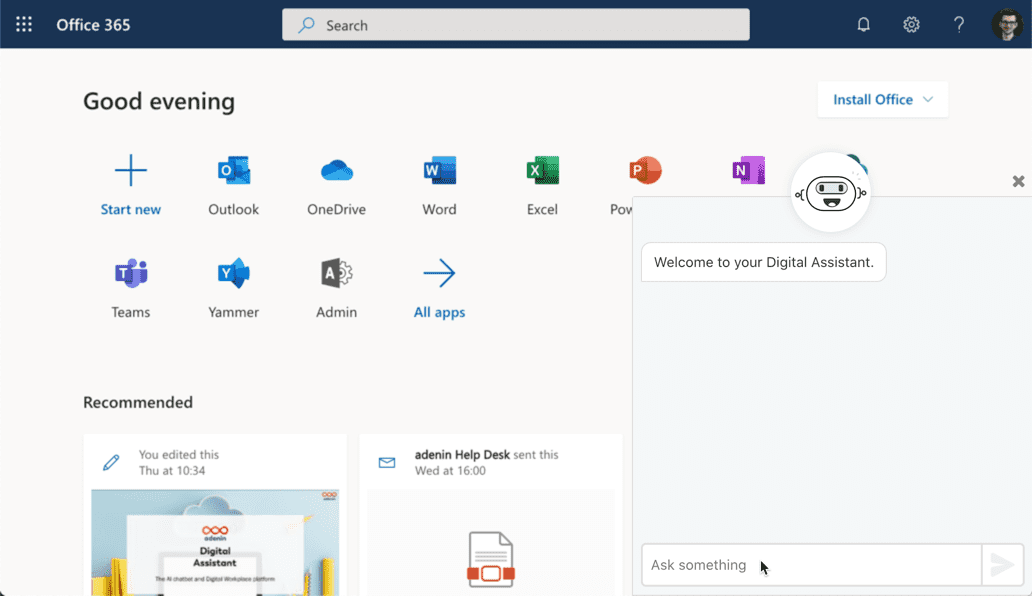Image resolution: width=1032 pixels, height=596 pixels.
Task: Click the 'You edited this' text
Action: 178,455
